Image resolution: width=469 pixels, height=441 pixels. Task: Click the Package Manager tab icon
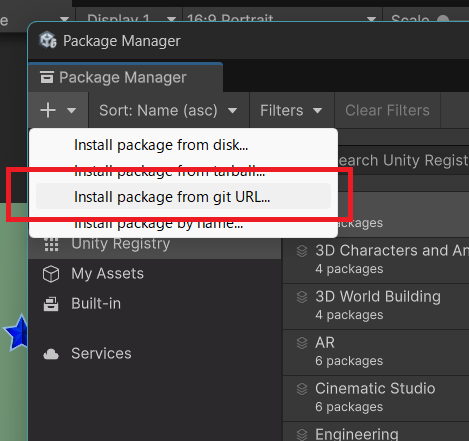pos(47,77)
